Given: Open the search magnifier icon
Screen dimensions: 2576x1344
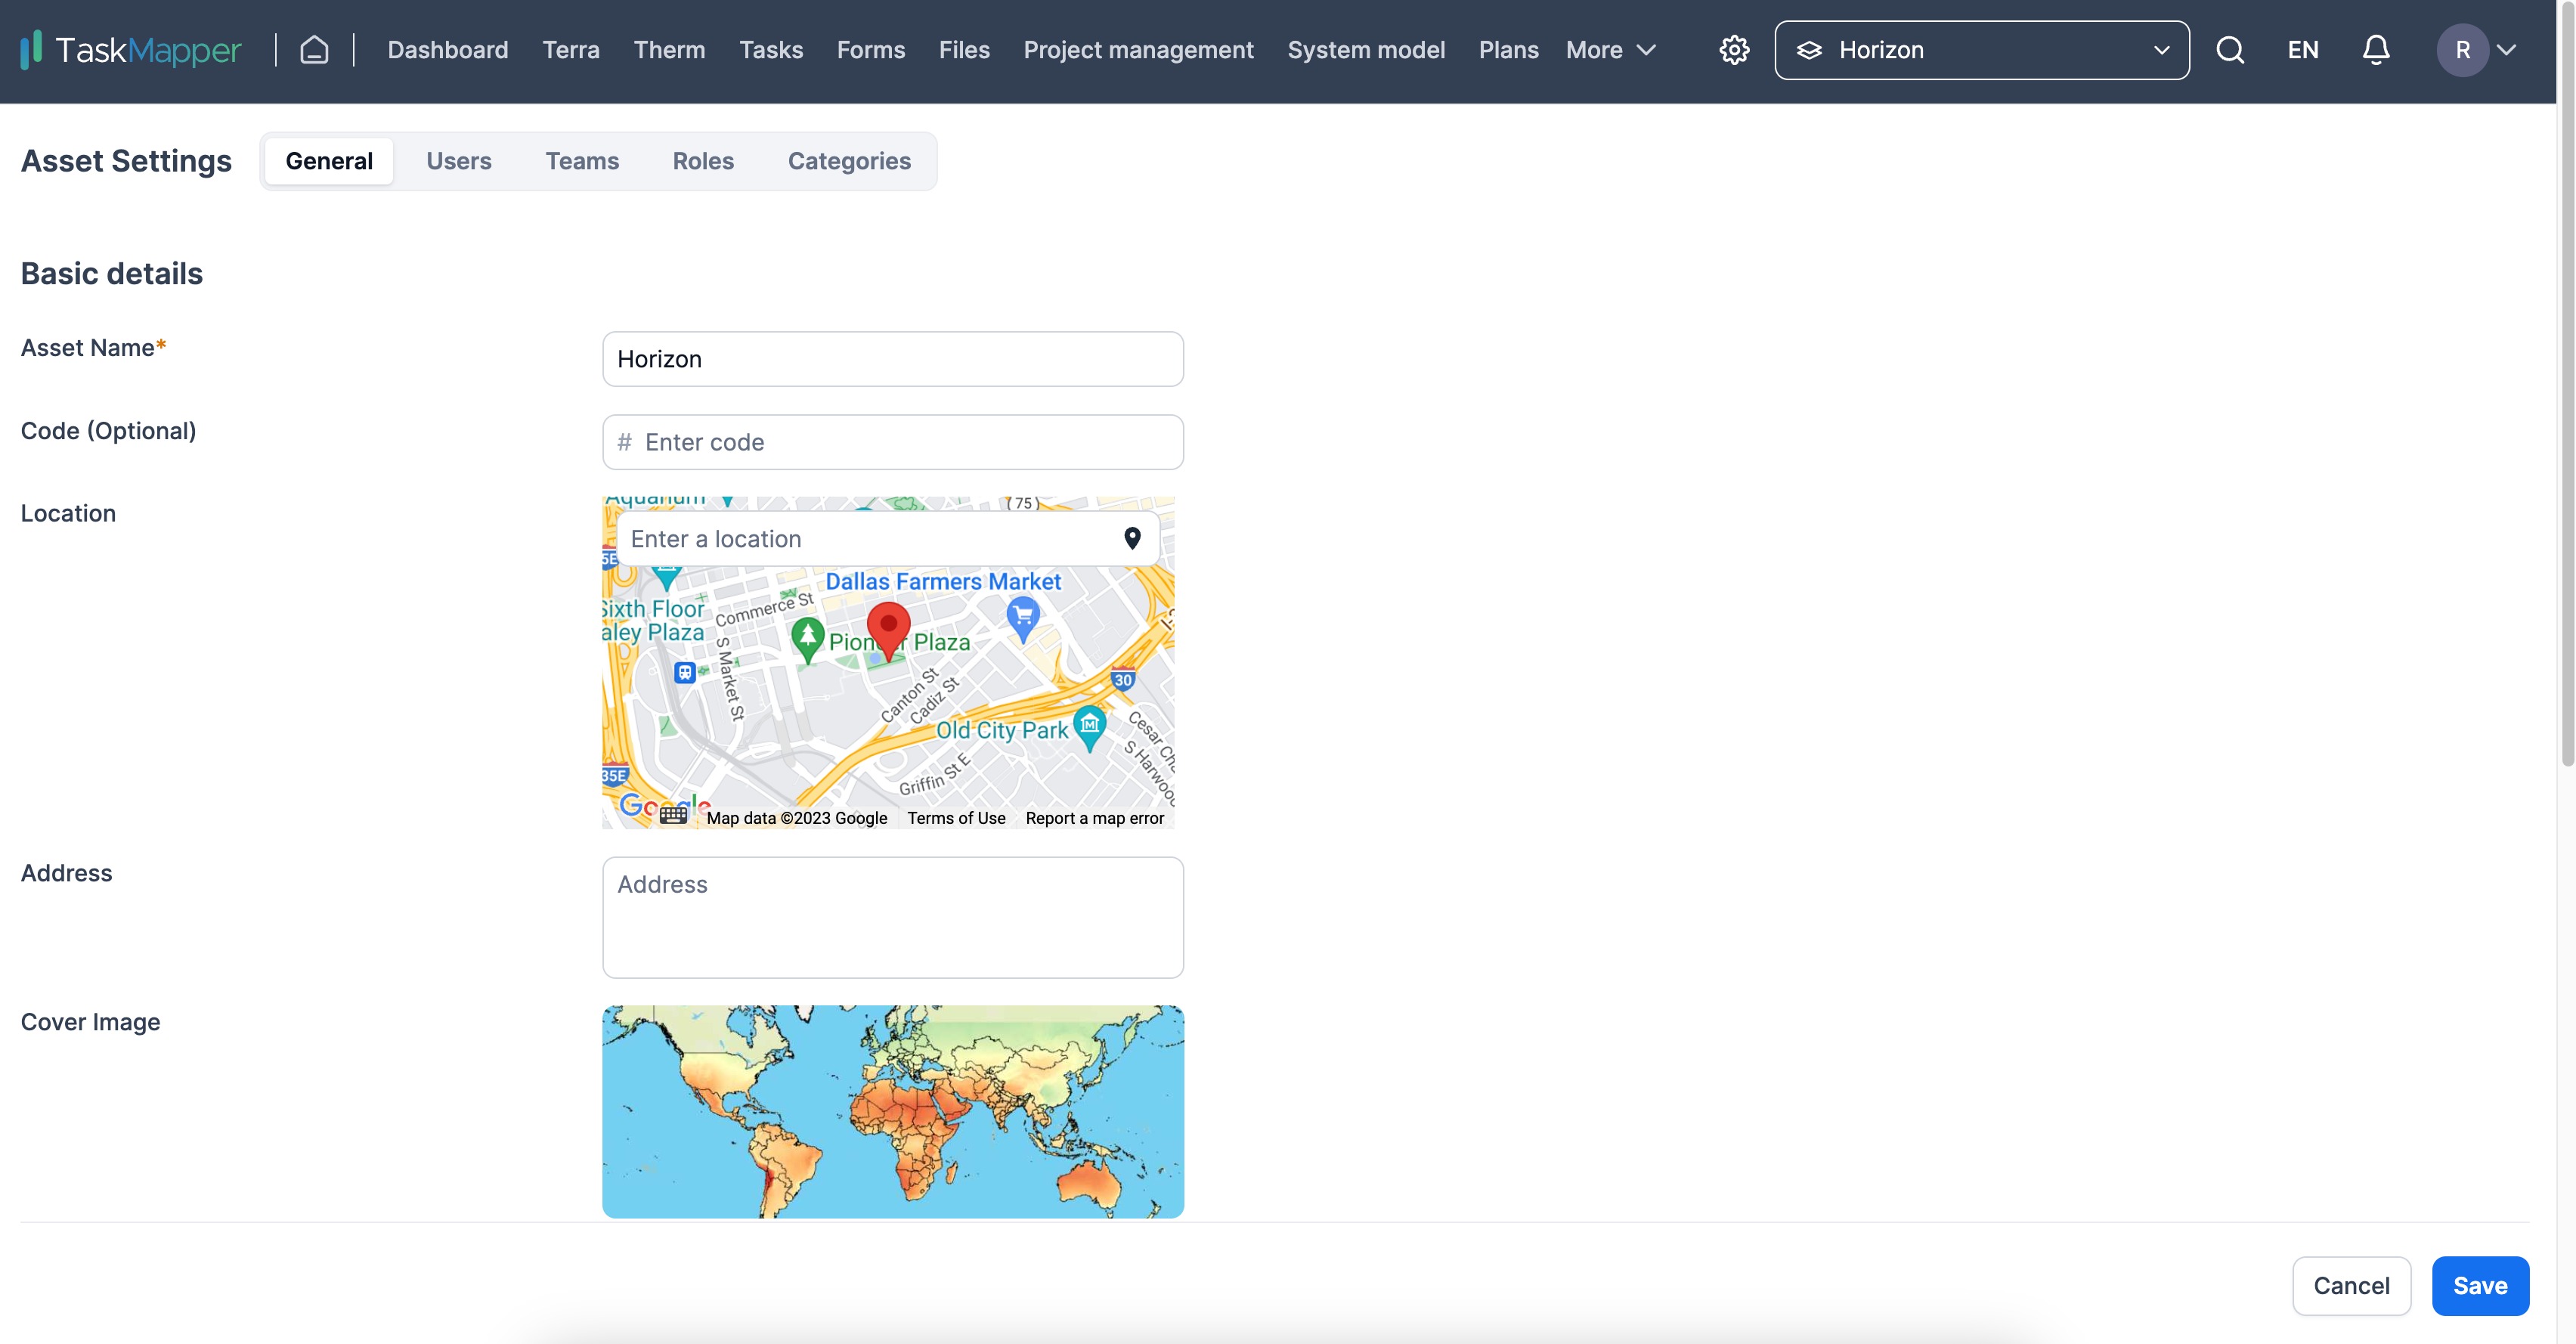Looking at the screenshot, I should point(2230,50).
